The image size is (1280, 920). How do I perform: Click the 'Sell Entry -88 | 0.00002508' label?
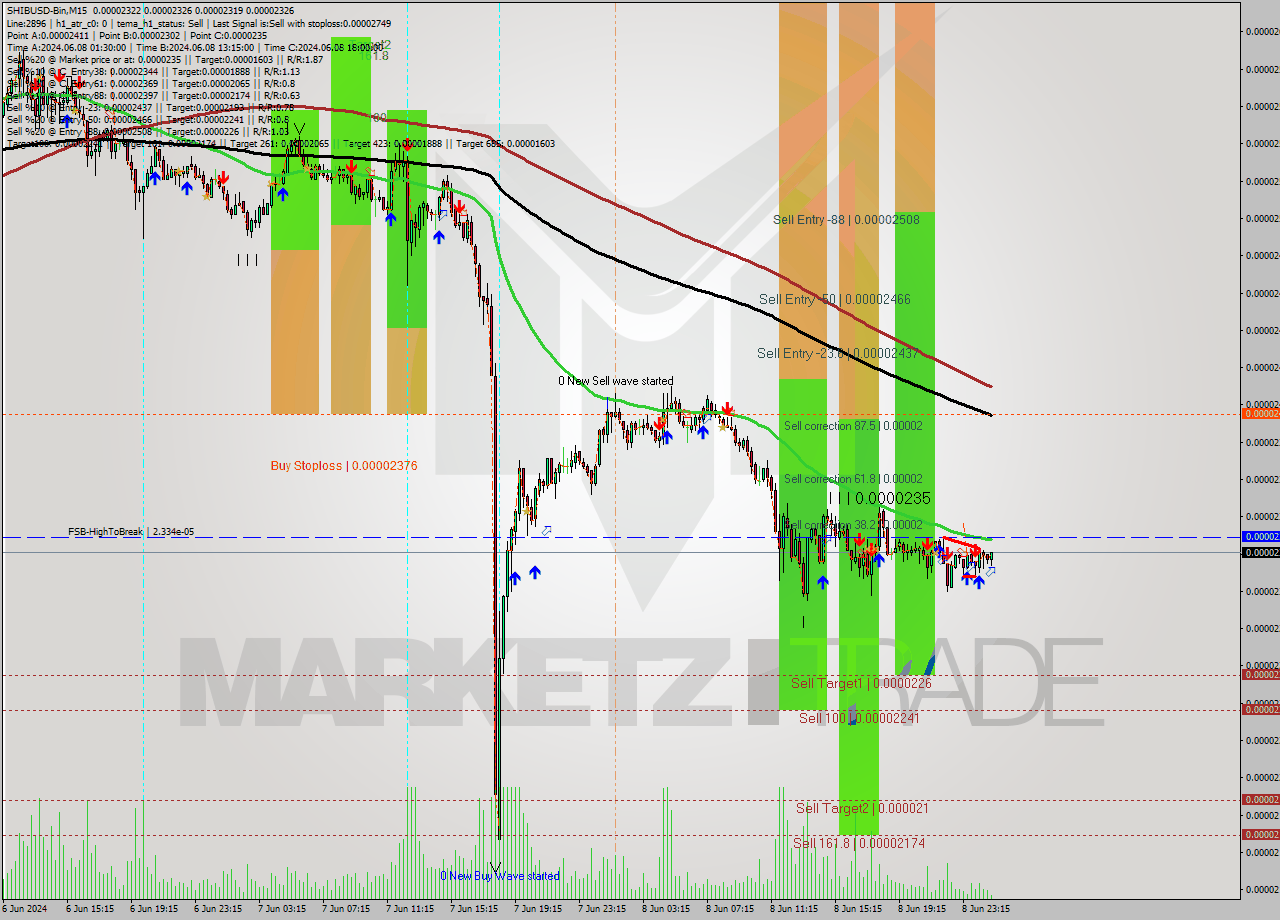click(846, 219)
